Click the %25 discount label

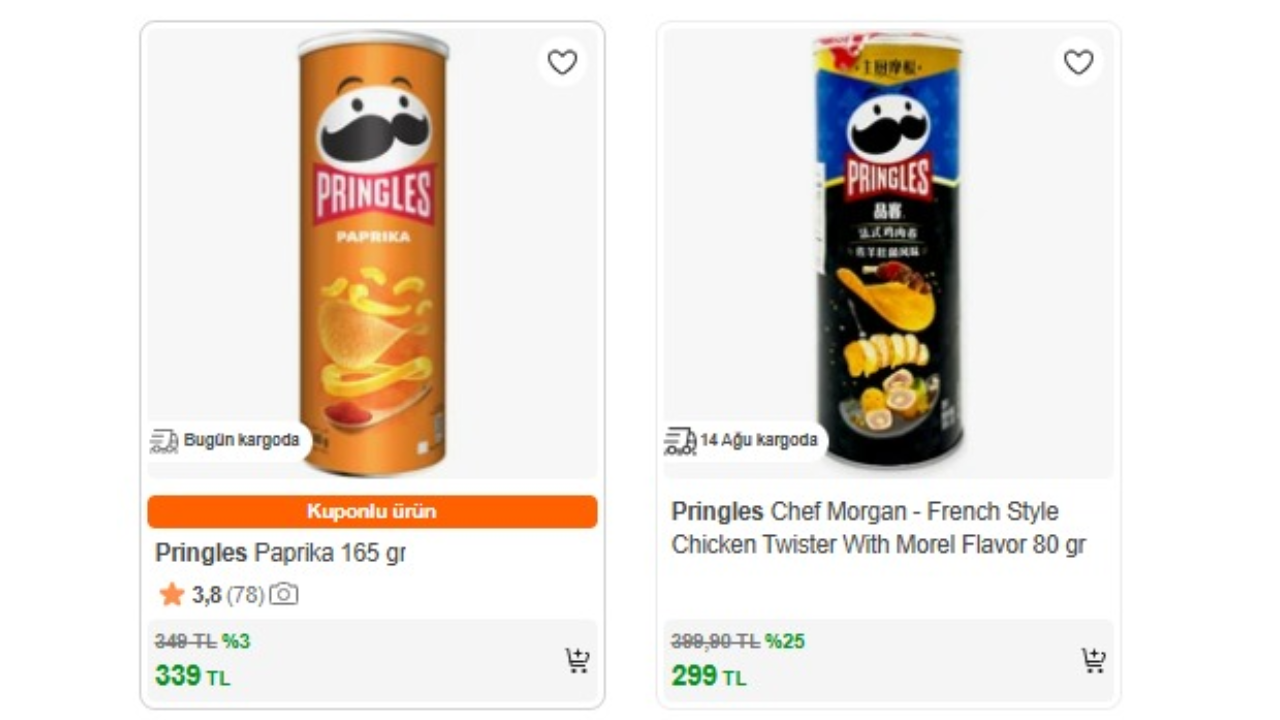pos(785,641)
